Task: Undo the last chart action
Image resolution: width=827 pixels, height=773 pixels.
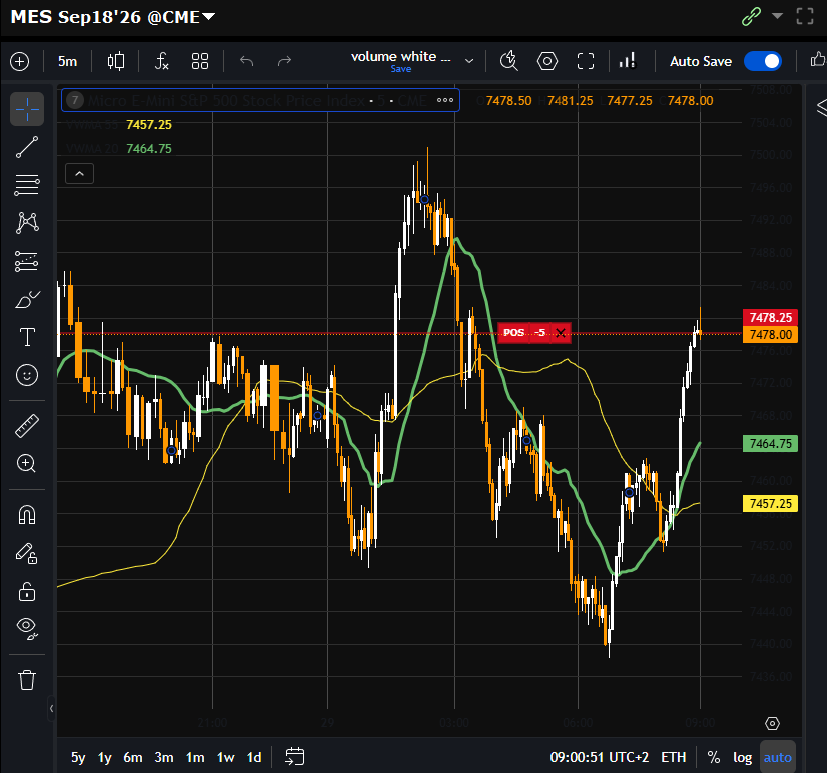Action: tap(246, 61)
